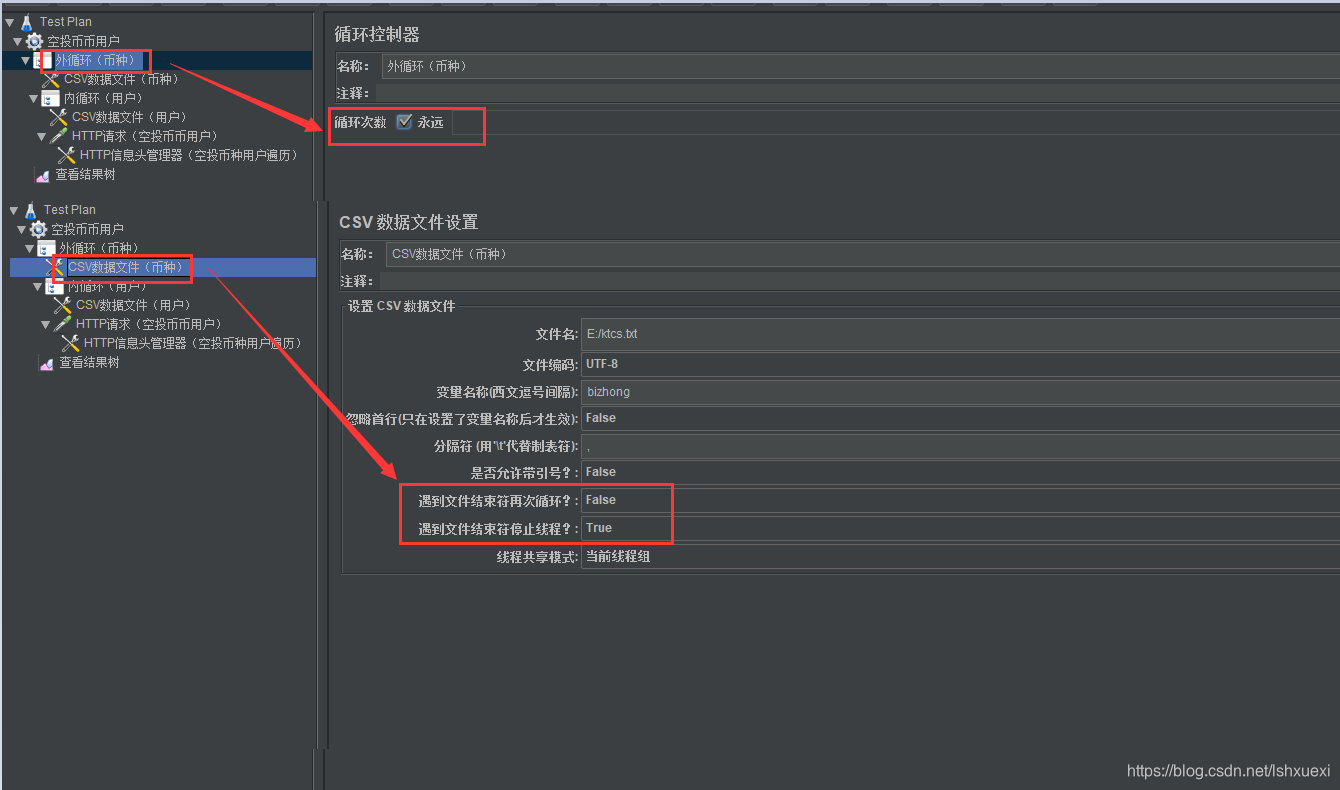Open the 遇到文件结束符停止线程 dropdown showing True
The width and height of the screenshot is (1340, 790).
(x=960, y=528)
